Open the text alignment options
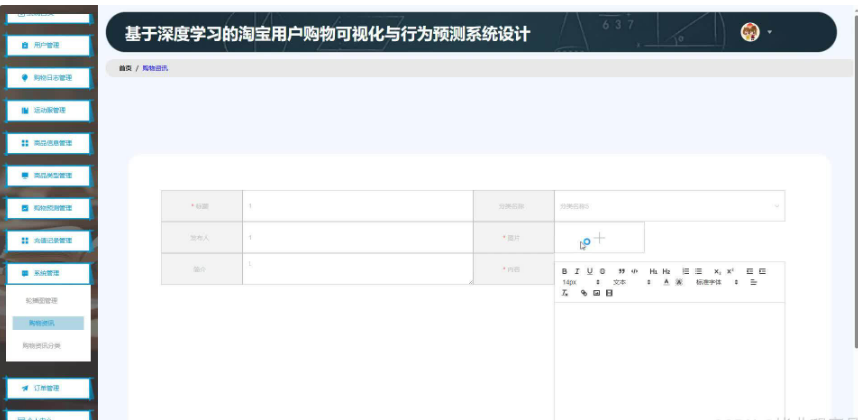858x420 pixels. point(753,282)
